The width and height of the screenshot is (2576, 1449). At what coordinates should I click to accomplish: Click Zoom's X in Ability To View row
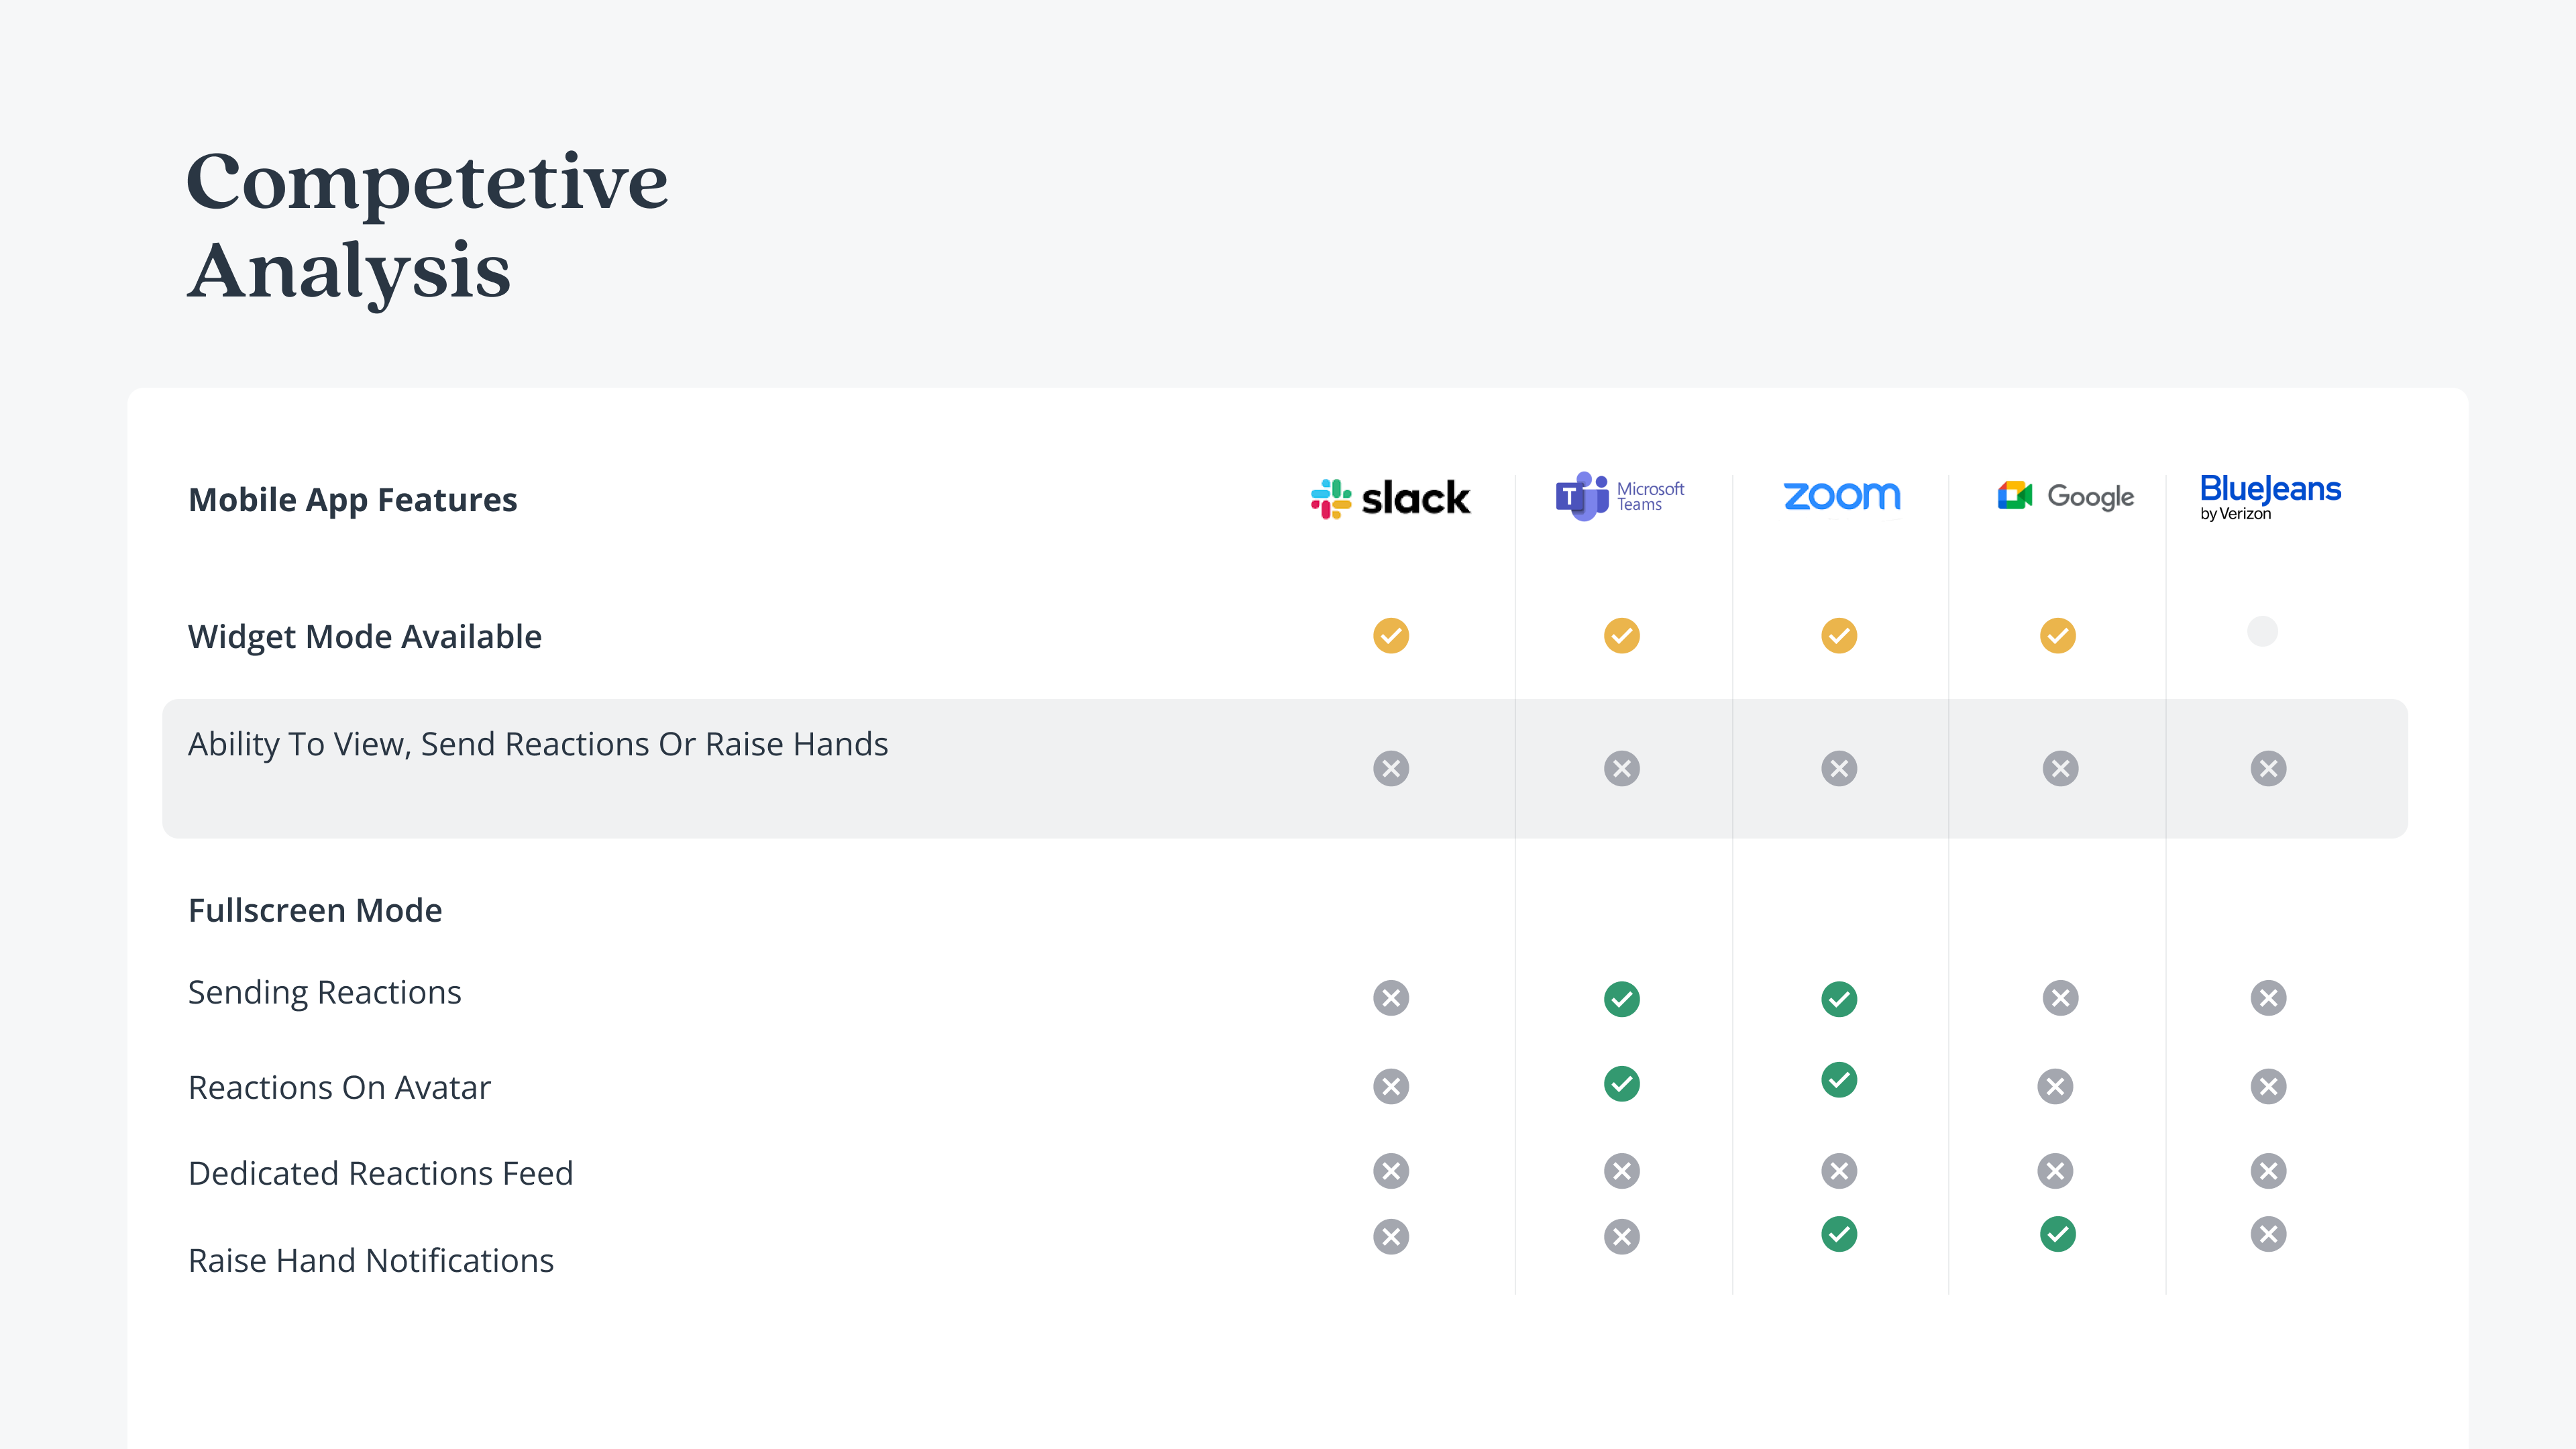tap(1839, 768)
